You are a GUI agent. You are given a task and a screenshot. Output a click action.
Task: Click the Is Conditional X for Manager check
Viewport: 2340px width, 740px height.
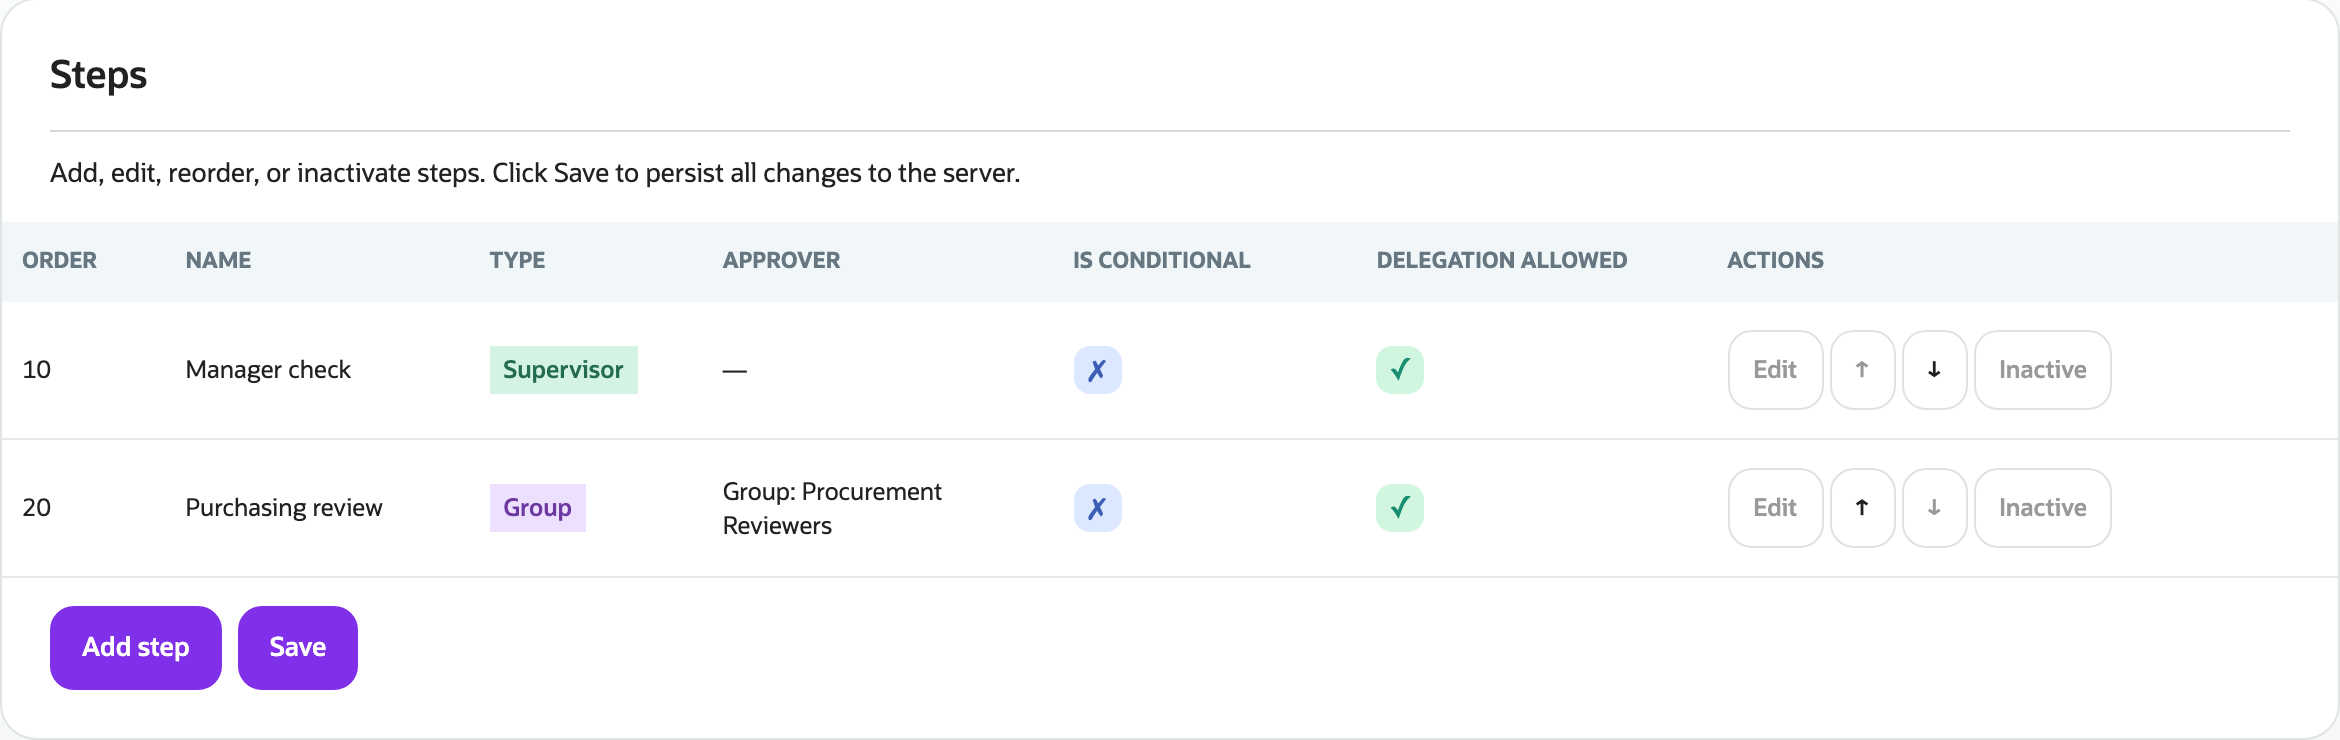click(x=1097, y=370)
